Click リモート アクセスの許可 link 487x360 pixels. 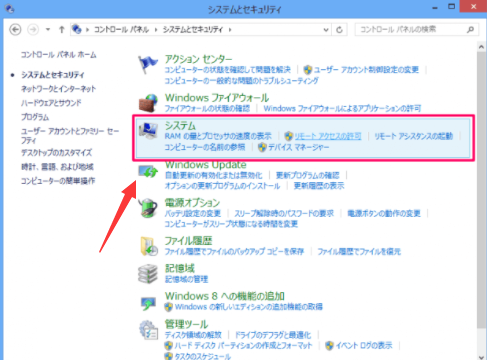click(328, 136)
